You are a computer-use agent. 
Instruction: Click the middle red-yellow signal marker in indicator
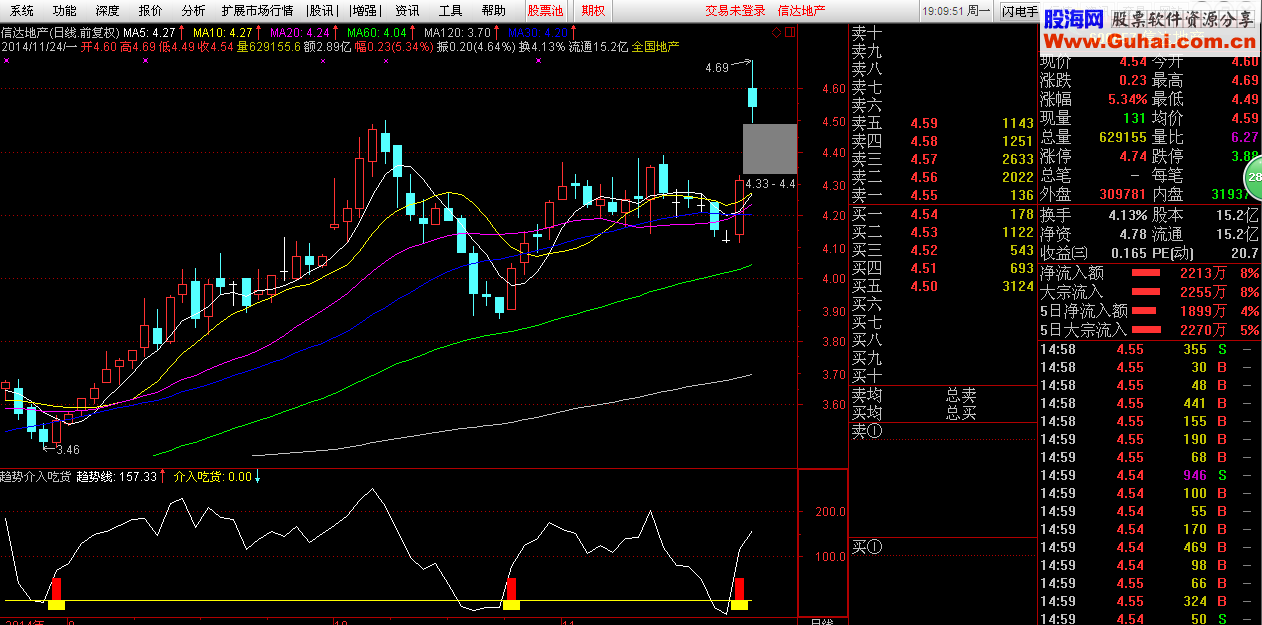click(x=511, y=593)
